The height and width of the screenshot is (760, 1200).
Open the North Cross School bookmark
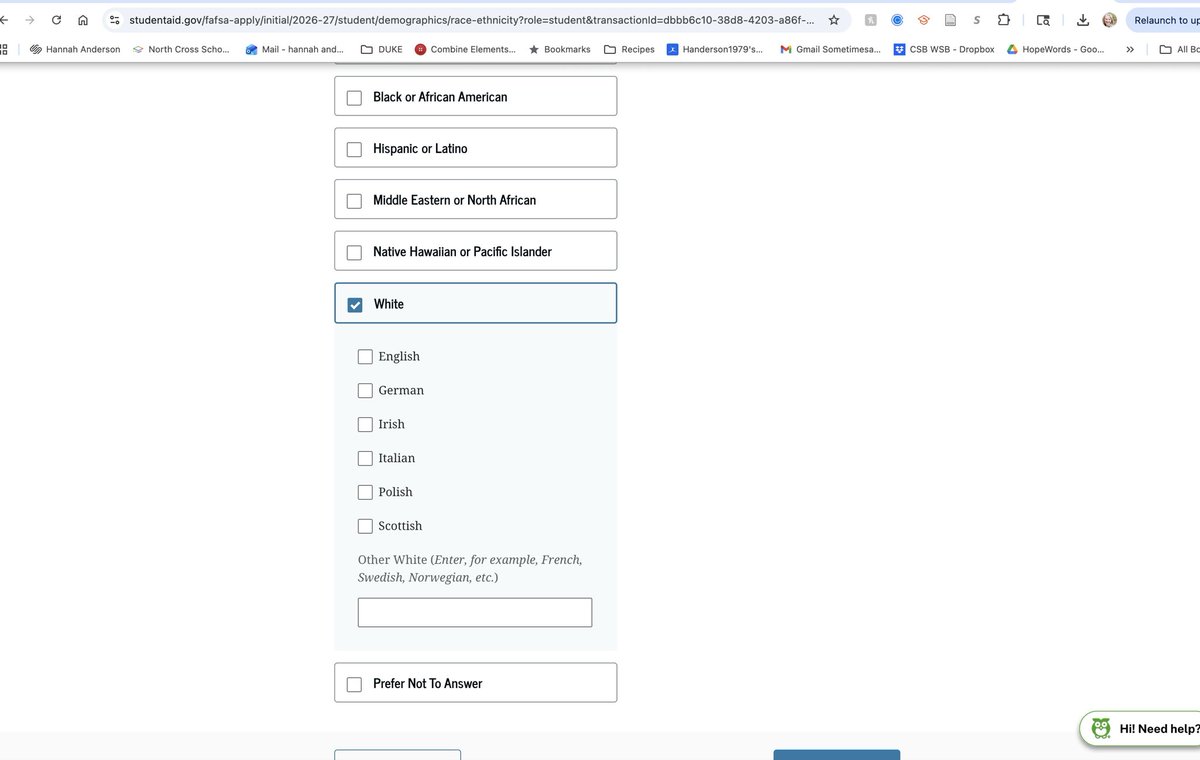click(x=181, y=49)
